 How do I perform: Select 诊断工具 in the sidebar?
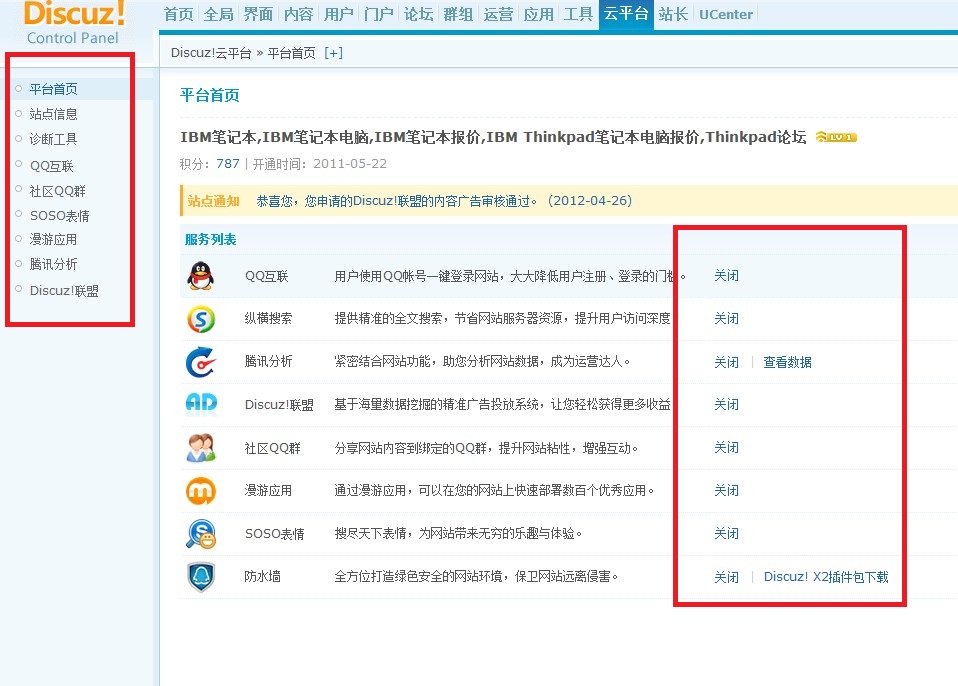(x=54, y=139)
